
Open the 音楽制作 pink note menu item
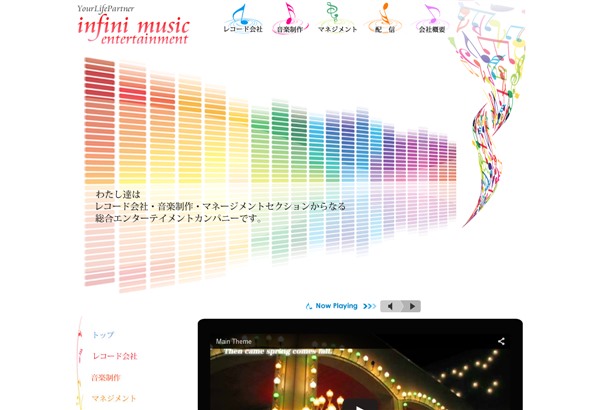(290, 19)
